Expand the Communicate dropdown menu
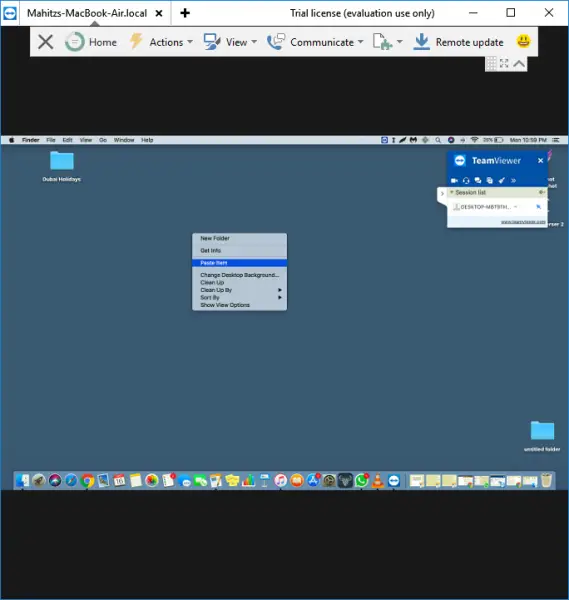 315,42
